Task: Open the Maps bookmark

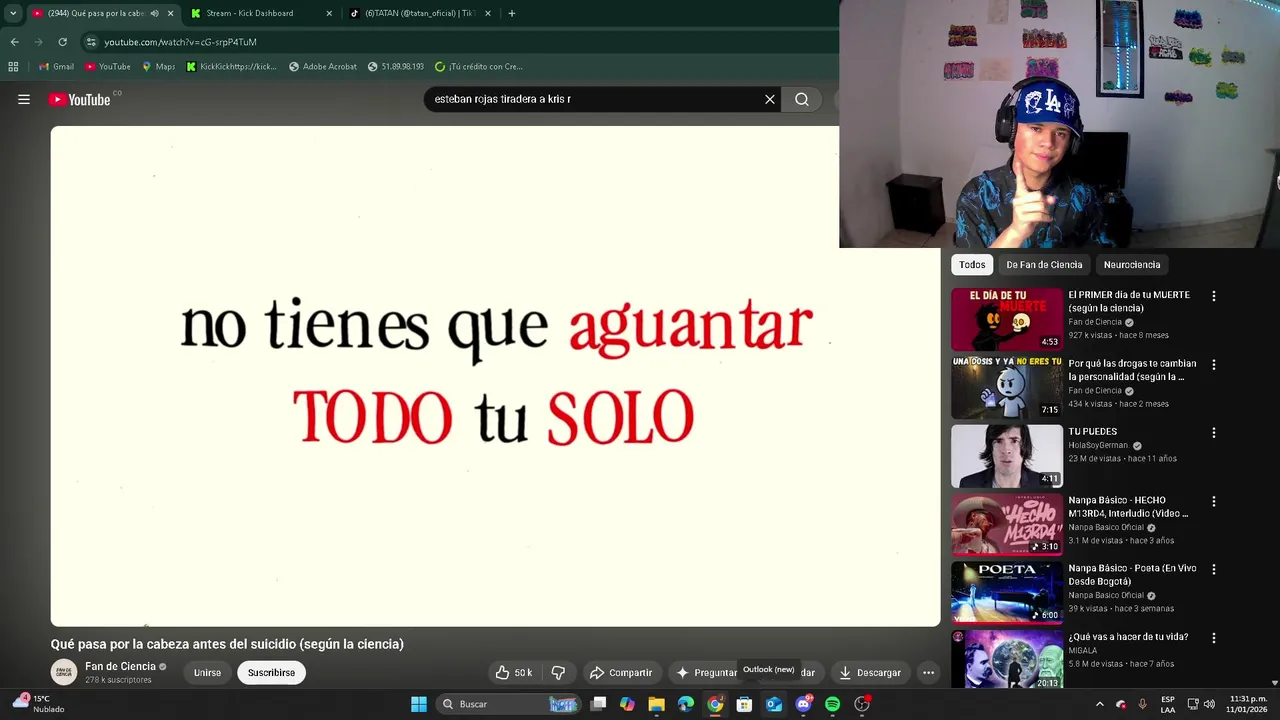Action: (x=158, y=67)
